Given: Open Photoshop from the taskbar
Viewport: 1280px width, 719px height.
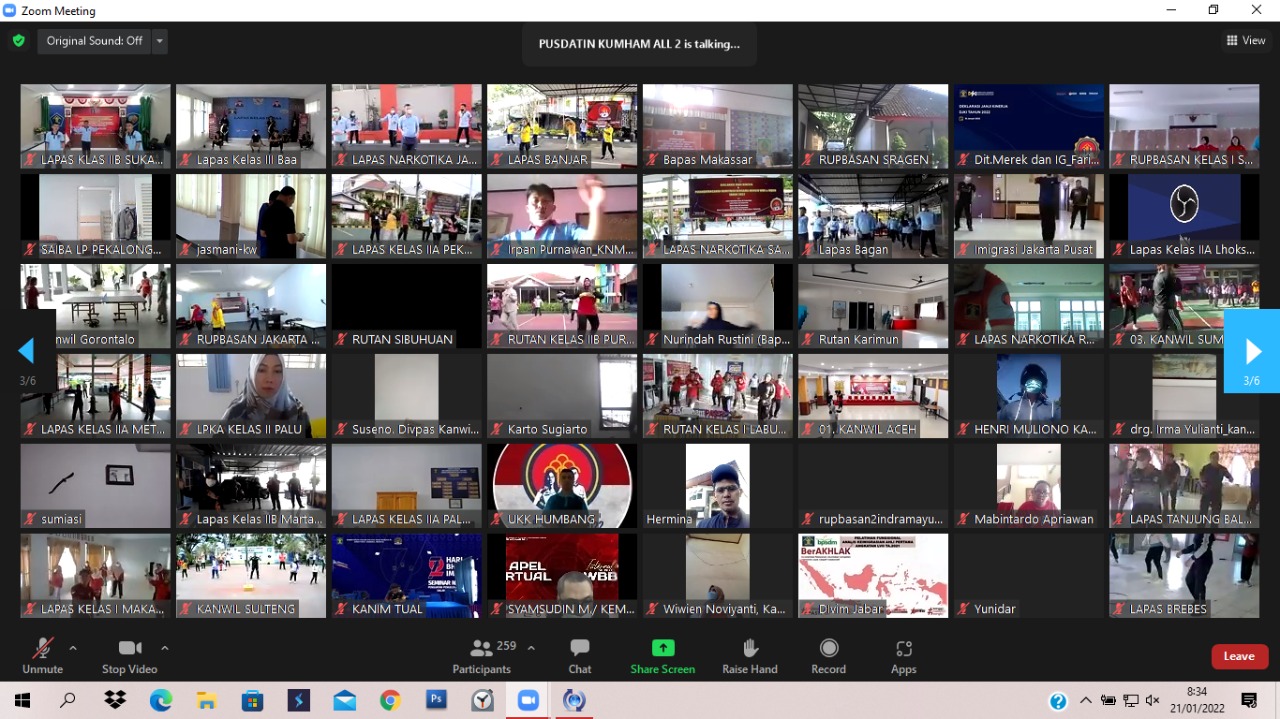Looking at the screenshot, I should (436, 700).
